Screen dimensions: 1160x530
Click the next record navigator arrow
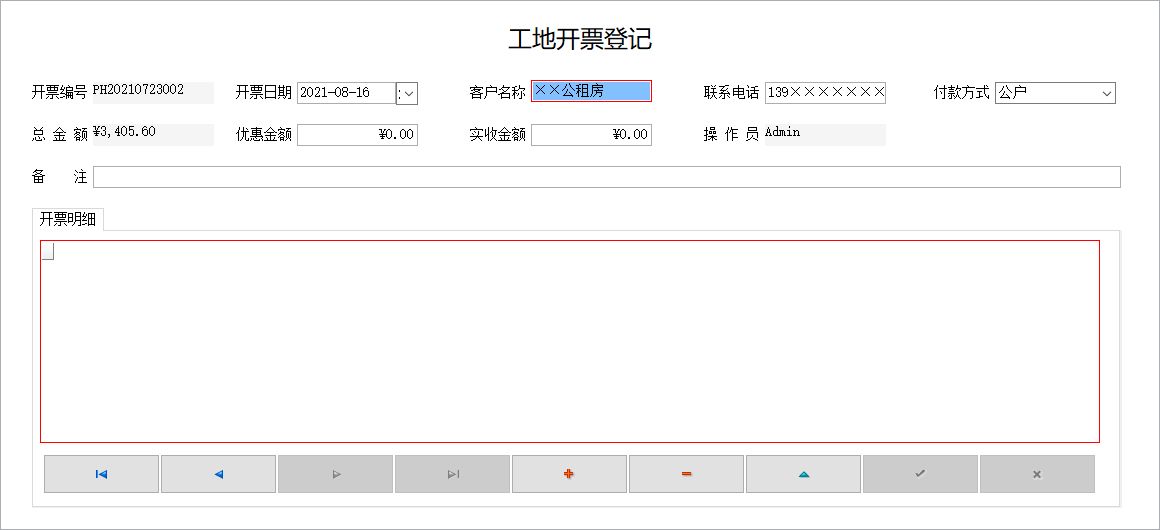[336, 474]
